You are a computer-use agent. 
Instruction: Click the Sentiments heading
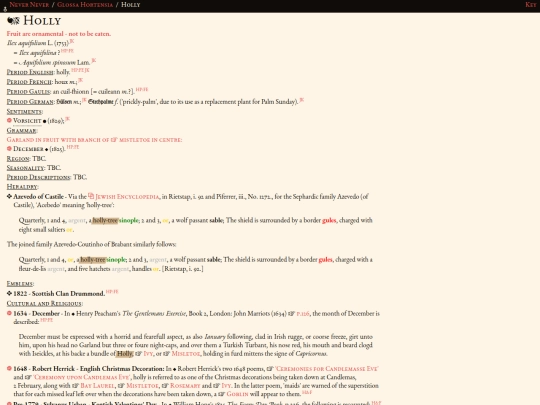tap(24, 112)
